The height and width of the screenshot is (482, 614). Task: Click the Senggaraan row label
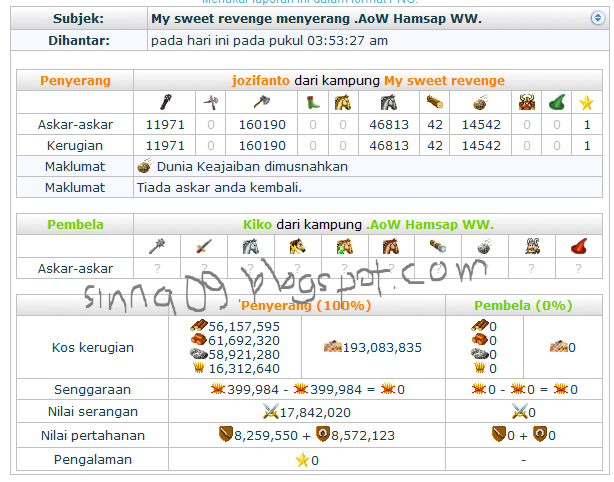tap(92, 390)
